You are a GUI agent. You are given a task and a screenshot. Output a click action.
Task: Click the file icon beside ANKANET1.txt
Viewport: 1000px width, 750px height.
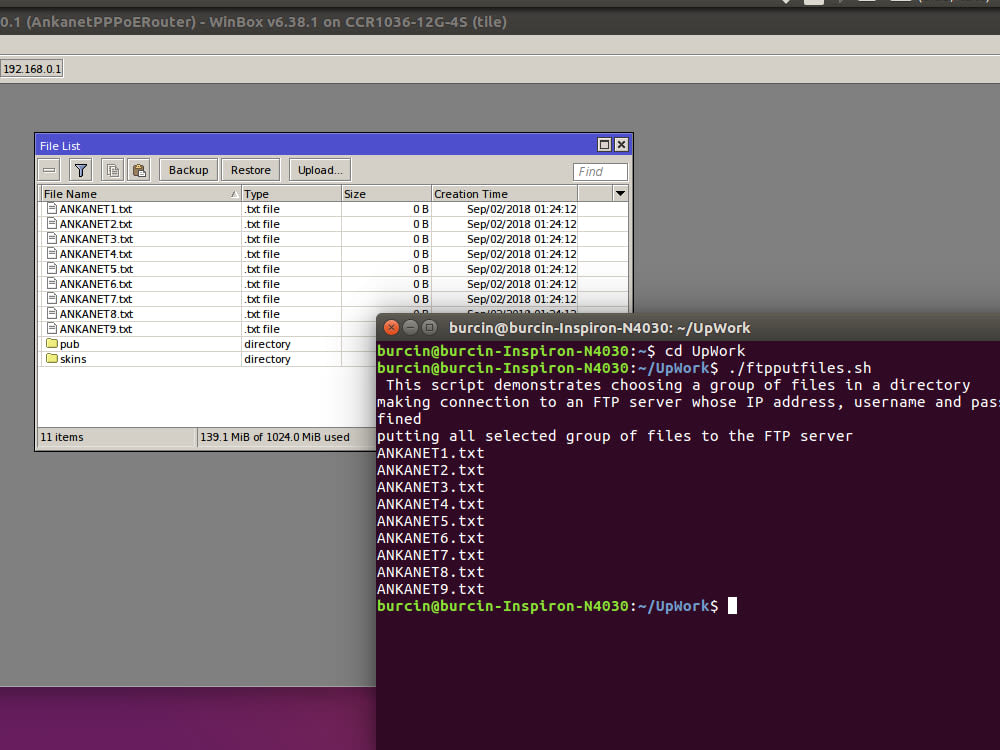(x=52, y=209)
